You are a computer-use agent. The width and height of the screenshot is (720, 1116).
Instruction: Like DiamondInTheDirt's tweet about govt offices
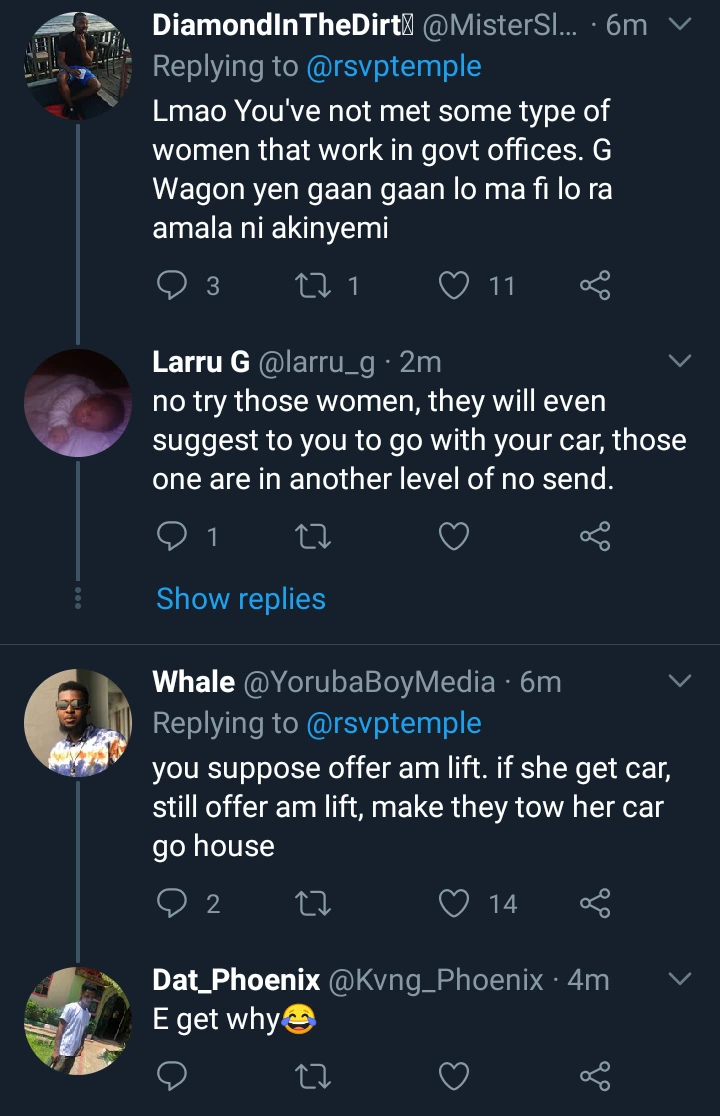455,287
